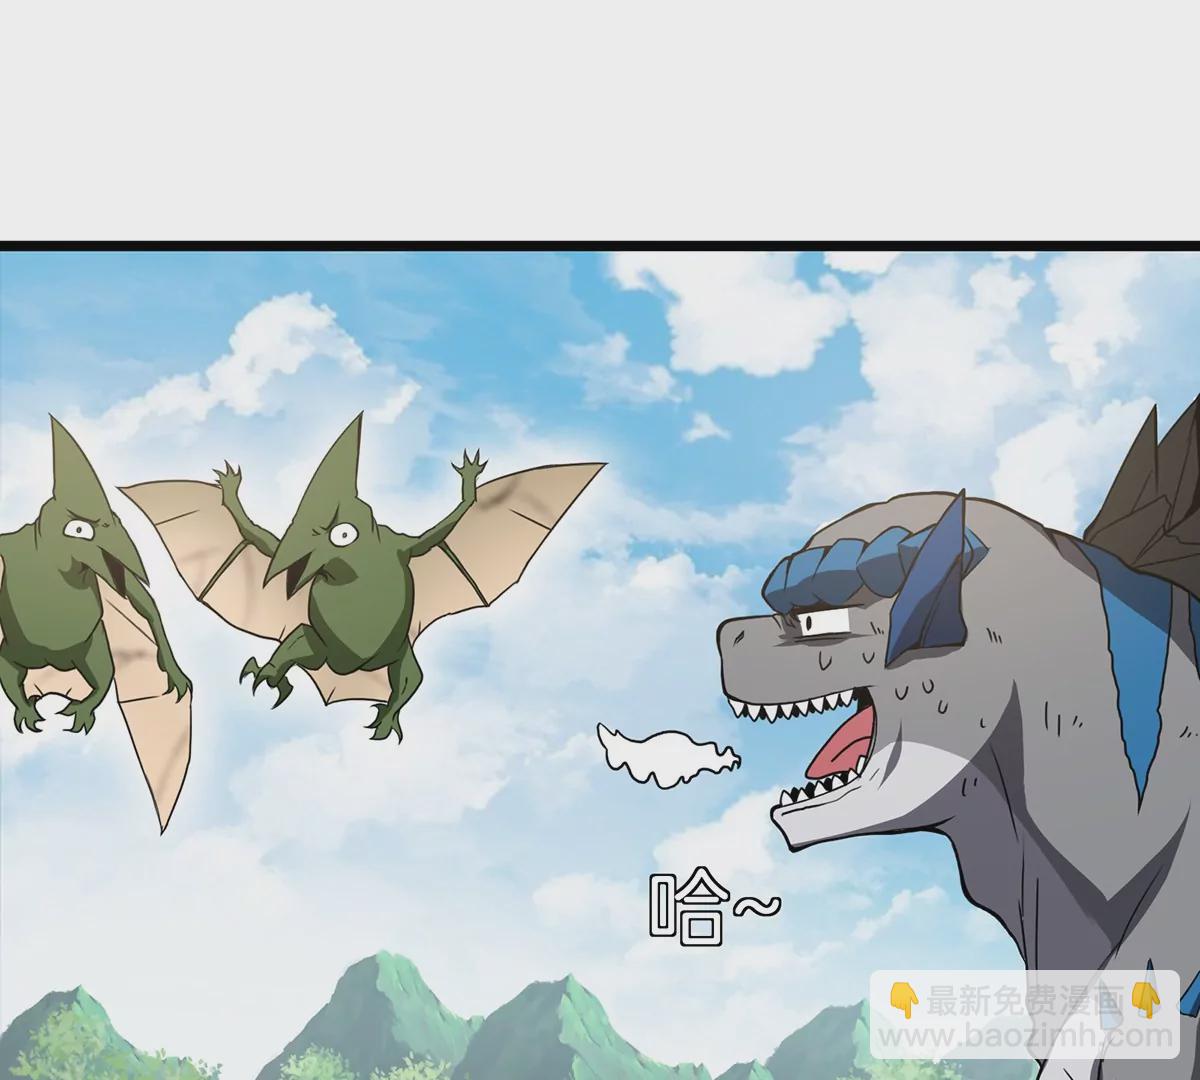Screen dimensions: 1200x1080
Task: Select the left green pterodactyl's eye
Action: click(x=77, y=526)
